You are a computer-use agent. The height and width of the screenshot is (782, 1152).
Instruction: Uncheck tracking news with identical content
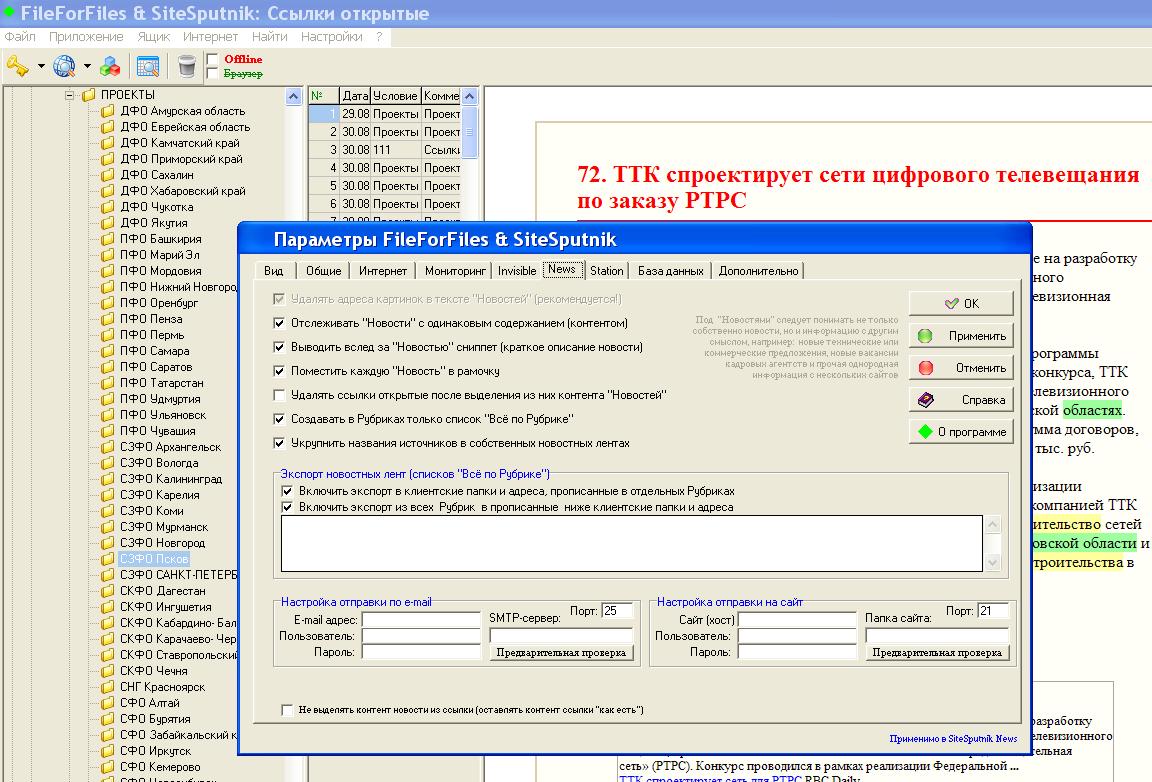point(279,323)
